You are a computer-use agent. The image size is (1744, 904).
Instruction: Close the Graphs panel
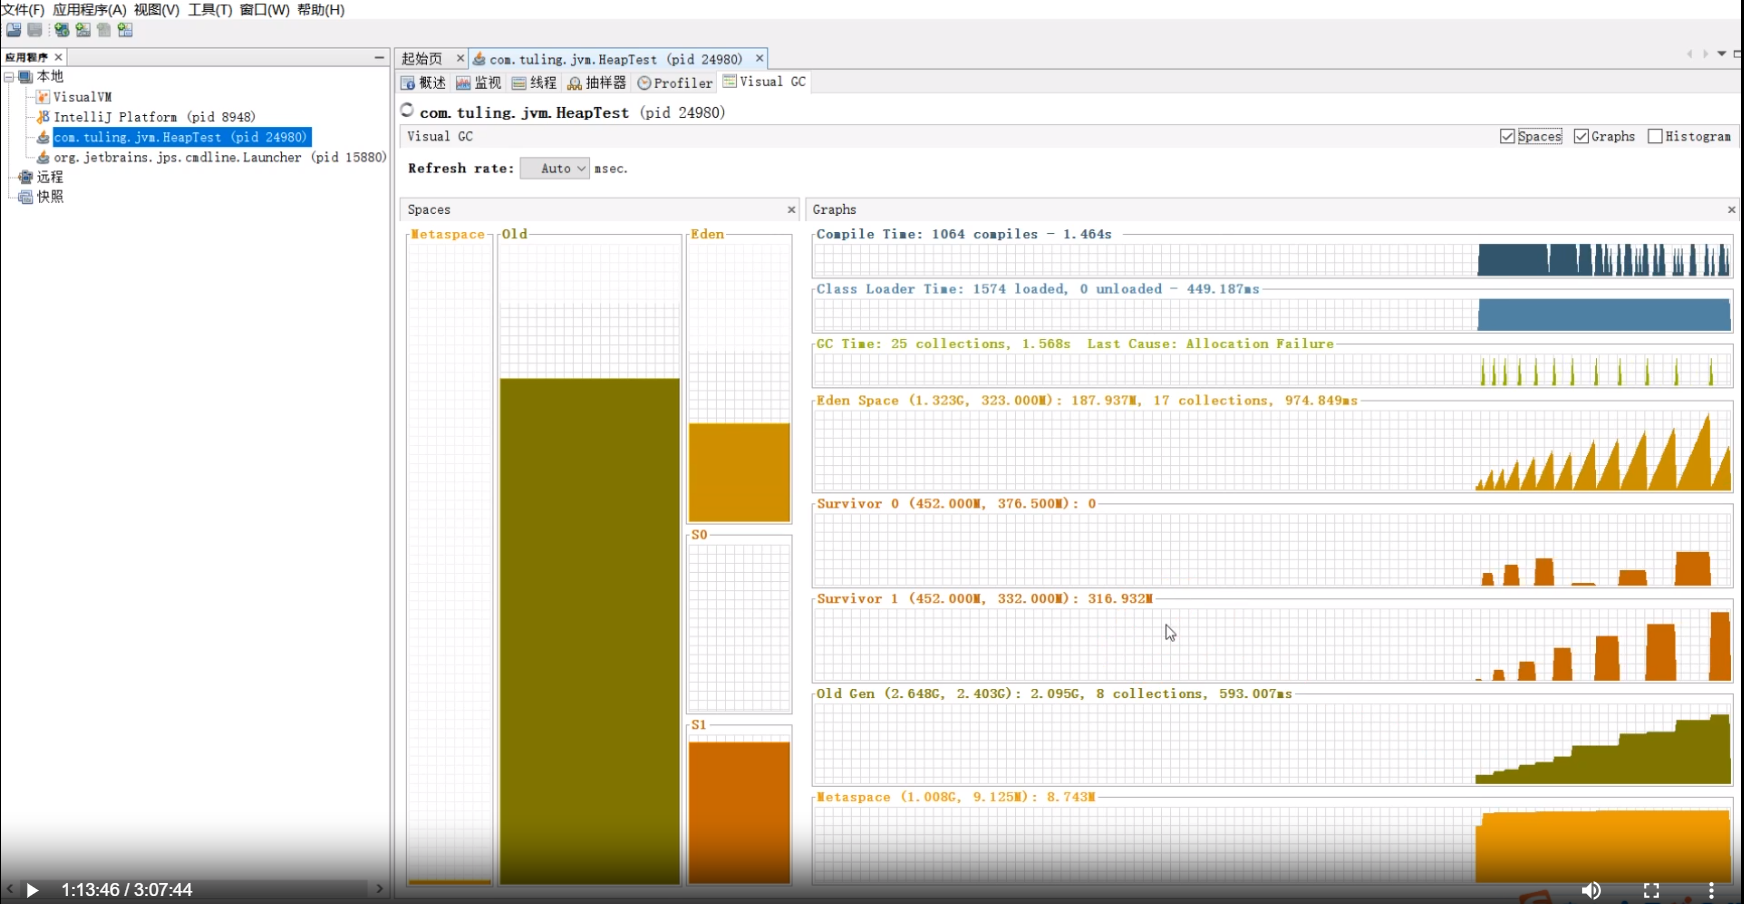point(1731,210)
